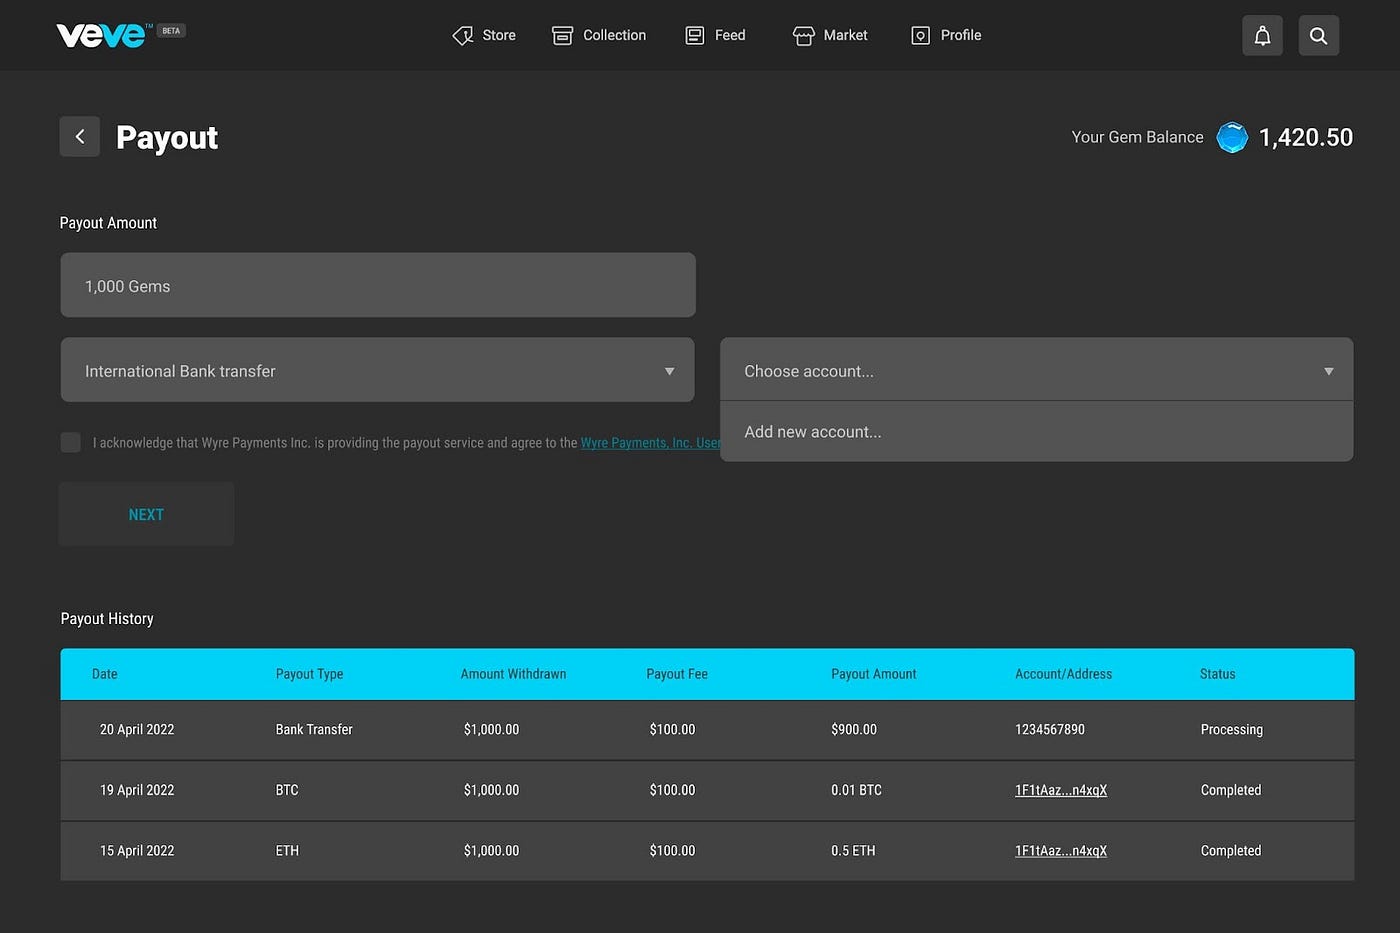The image size is (1400, 933).
Task: Open the Collection menu item
Action: [614, 35]
